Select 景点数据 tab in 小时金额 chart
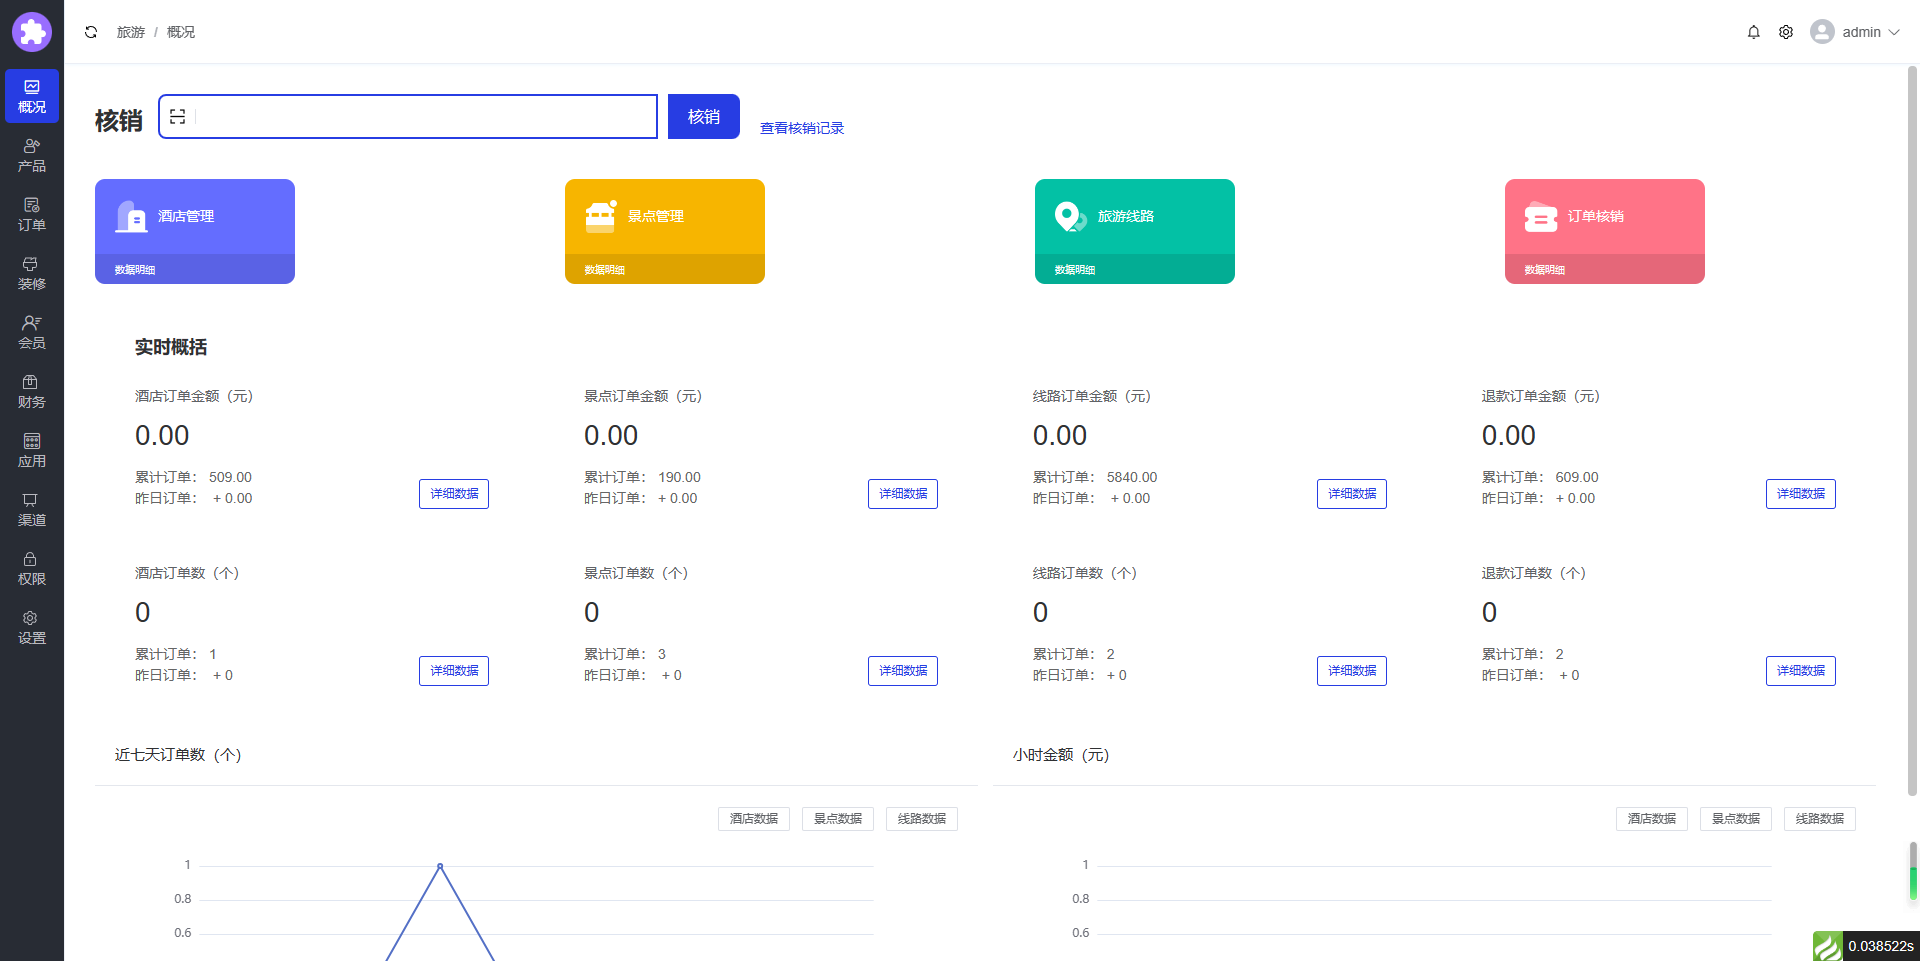Viewport: 1920px width, 961px height. tap(1736, 819)
